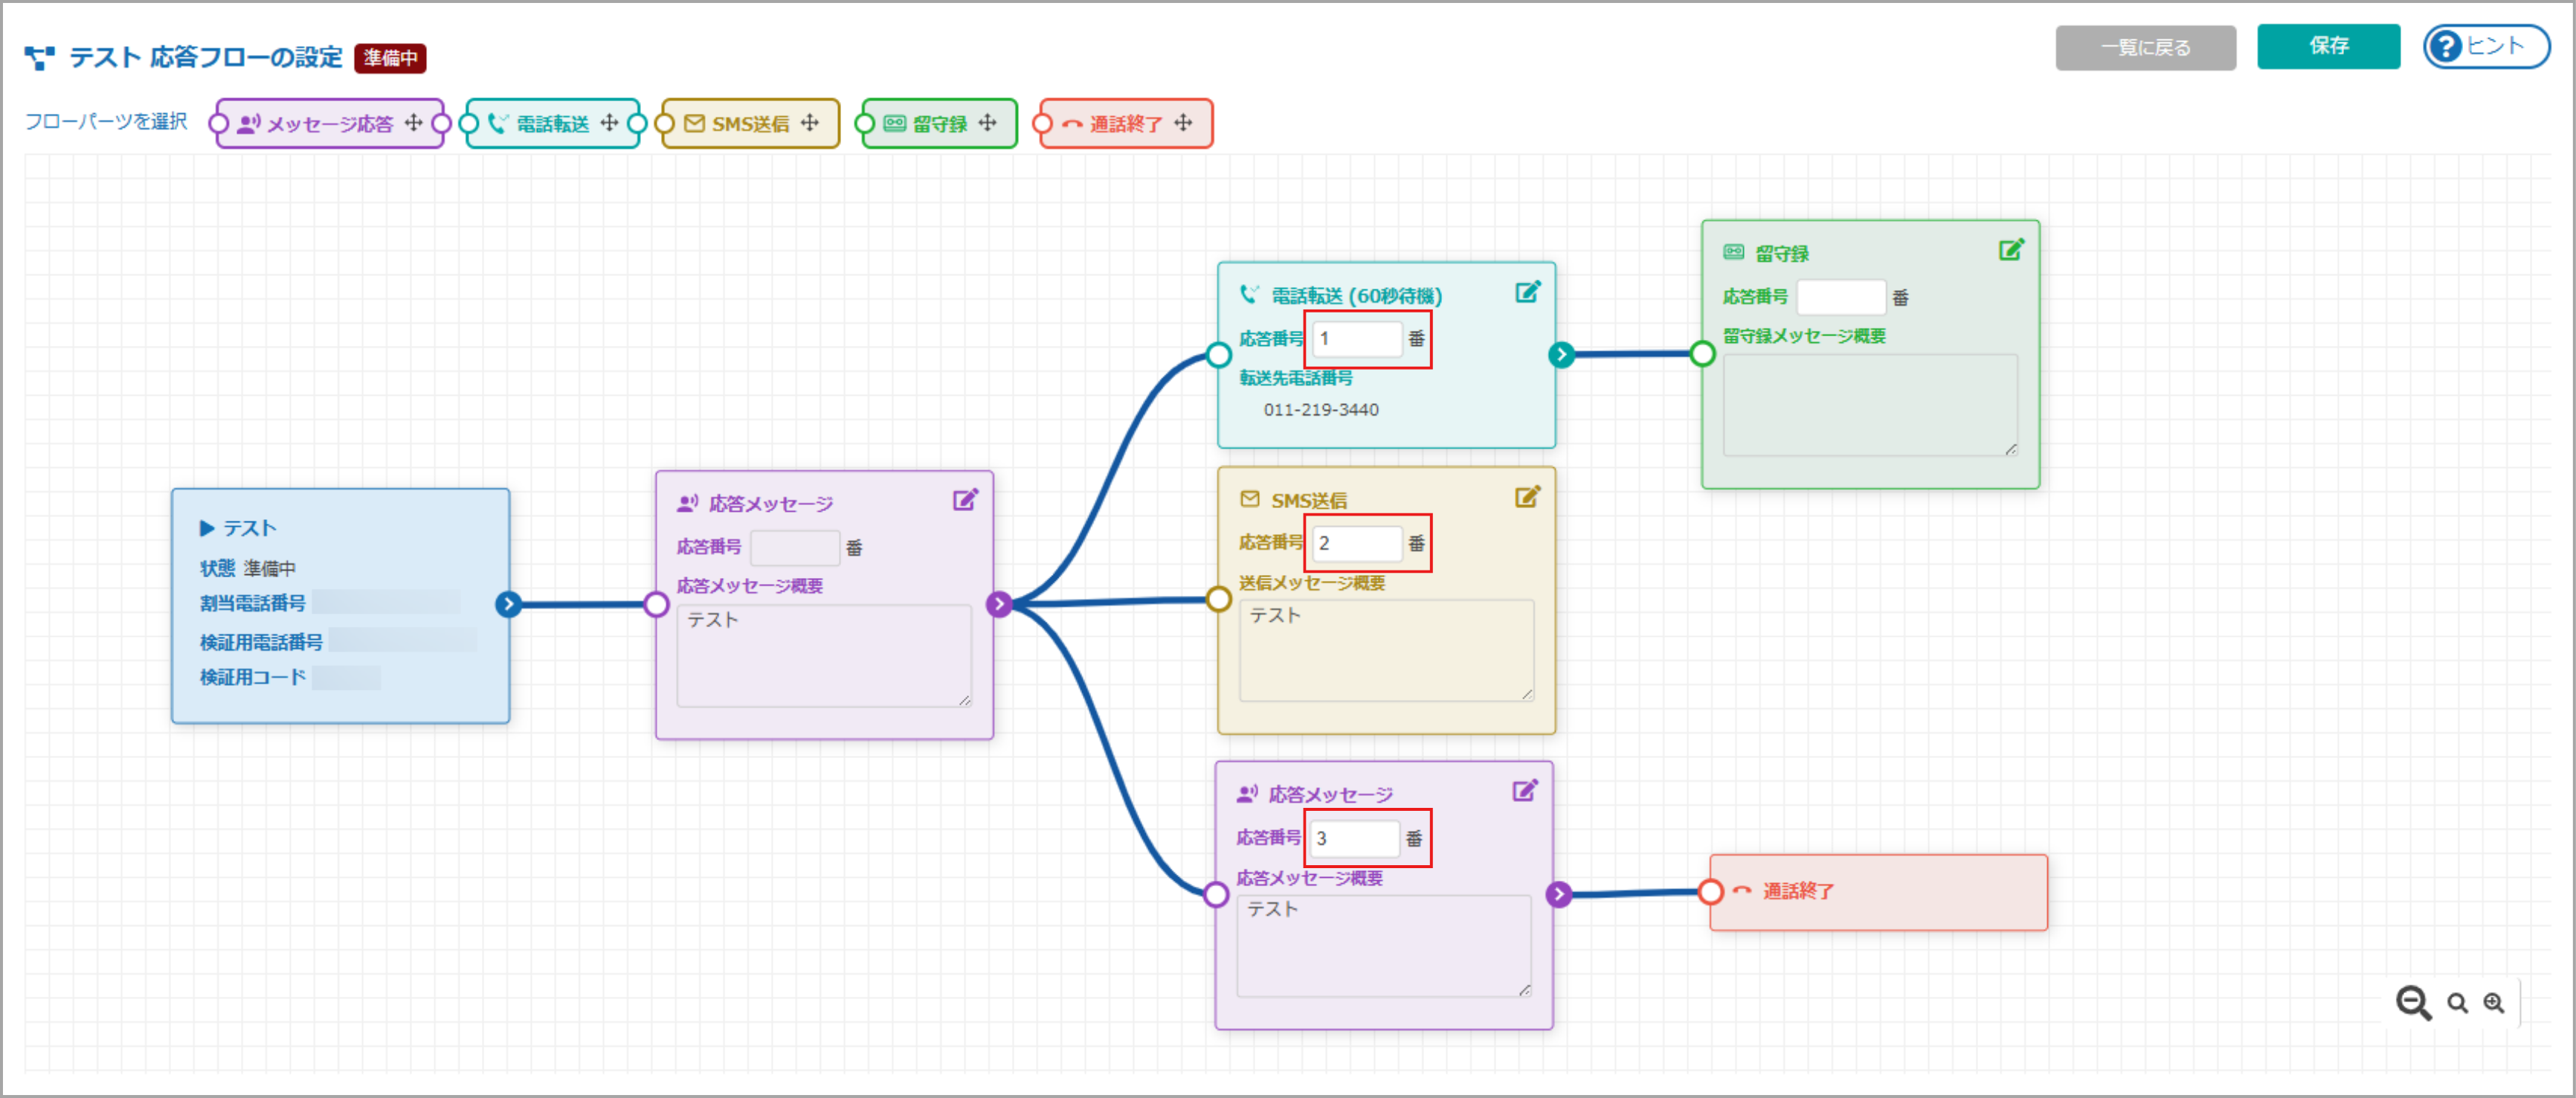
Task: Click the 準備中 status badge in title
Action: pyautogui.click(x=391, y=58)
